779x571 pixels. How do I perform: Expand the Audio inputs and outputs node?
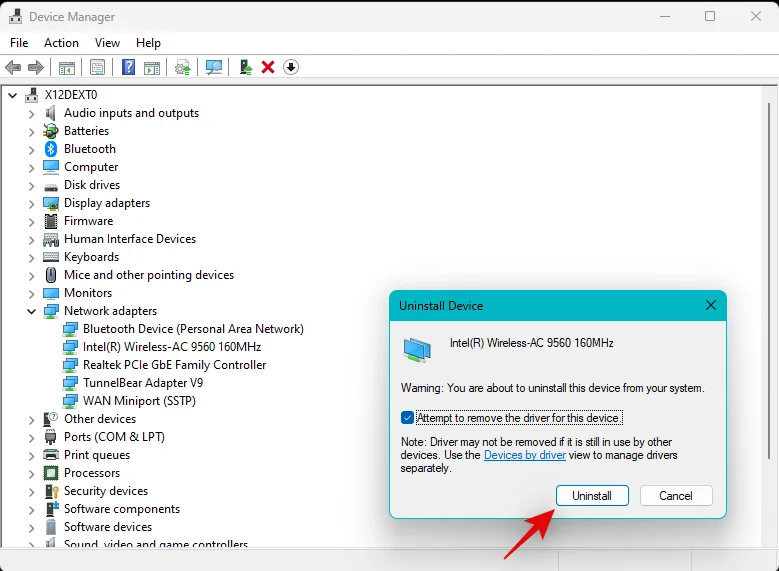click(x=31, y=113)
